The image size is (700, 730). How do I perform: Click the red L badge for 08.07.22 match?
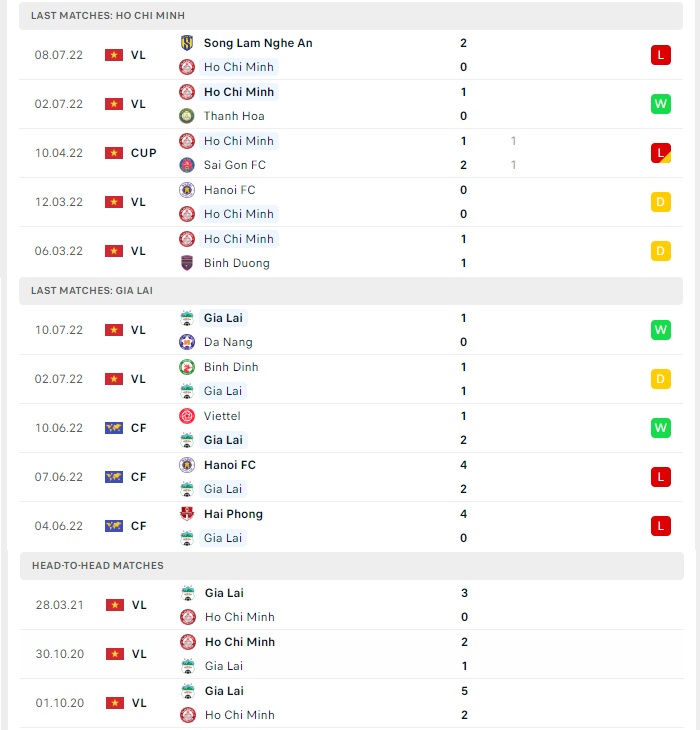click(660, 55)
